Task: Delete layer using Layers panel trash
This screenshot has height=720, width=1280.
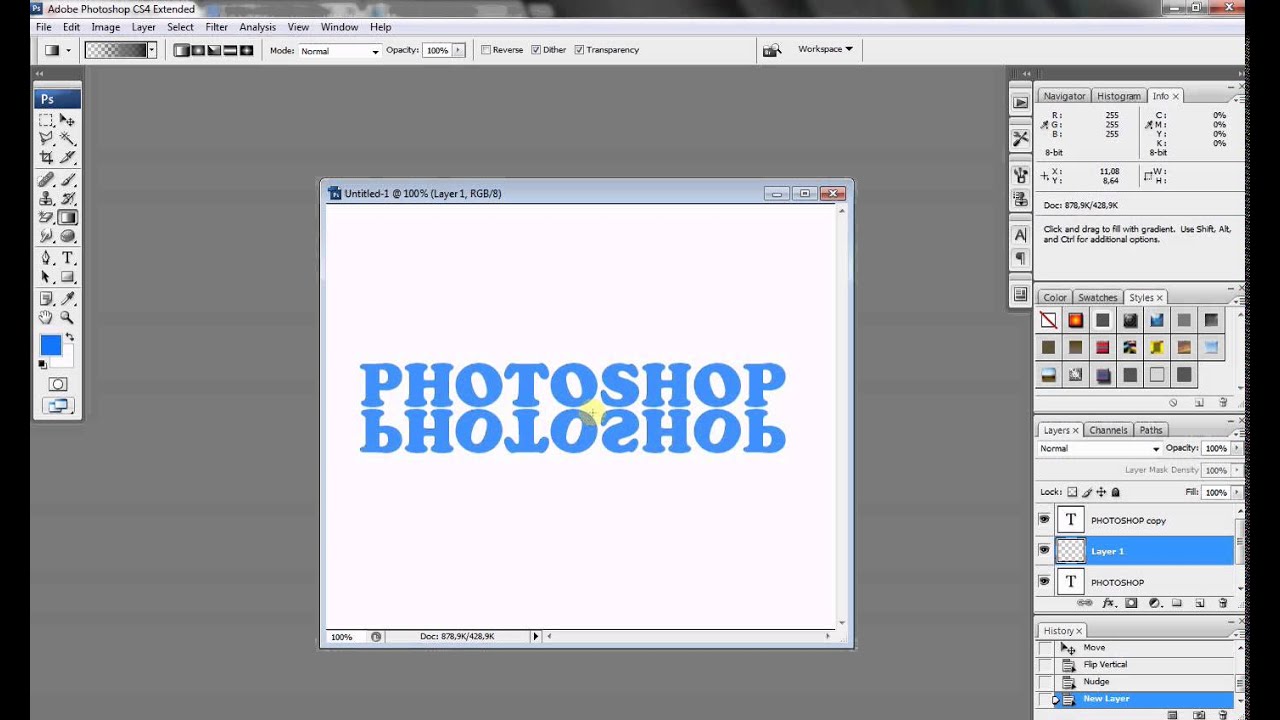Action: pyautogui.click(x=1223, y=603)
